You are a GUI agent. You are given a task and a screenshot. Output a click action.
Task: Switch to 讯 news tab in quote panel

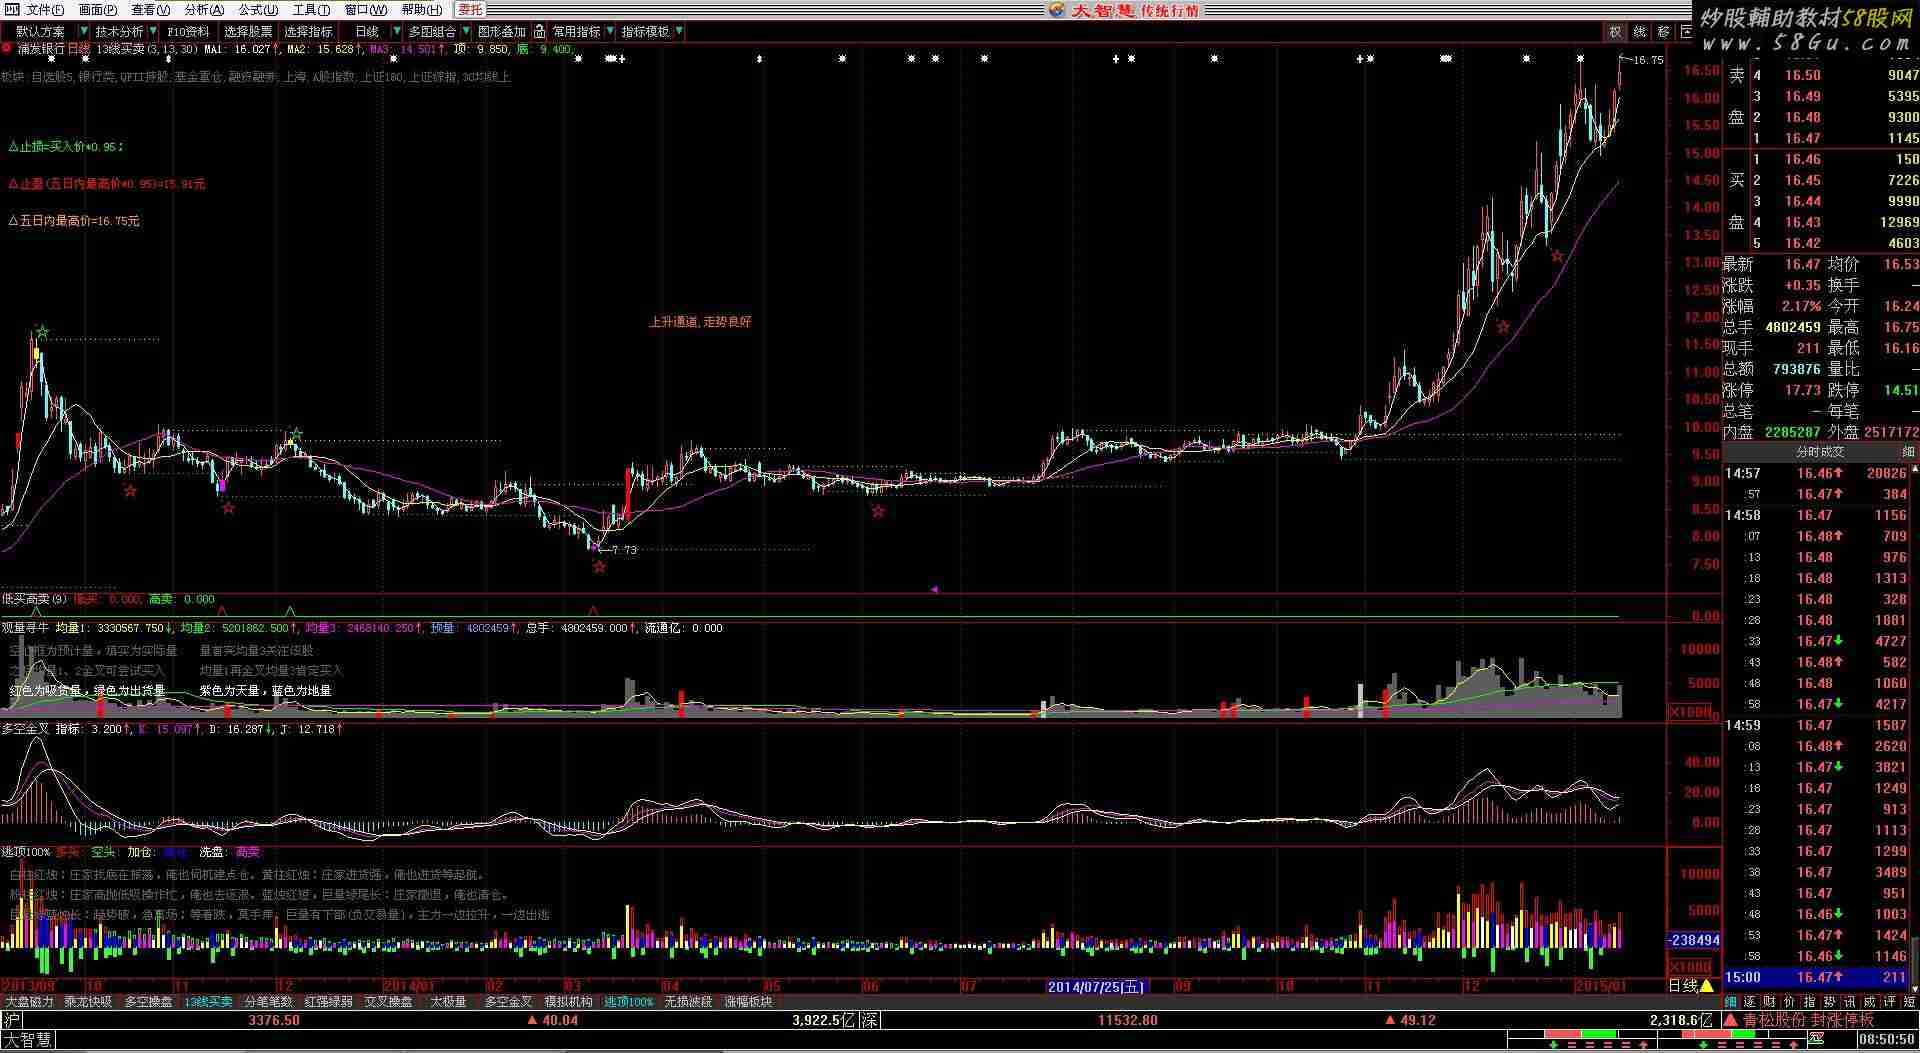[1850, 1001]
